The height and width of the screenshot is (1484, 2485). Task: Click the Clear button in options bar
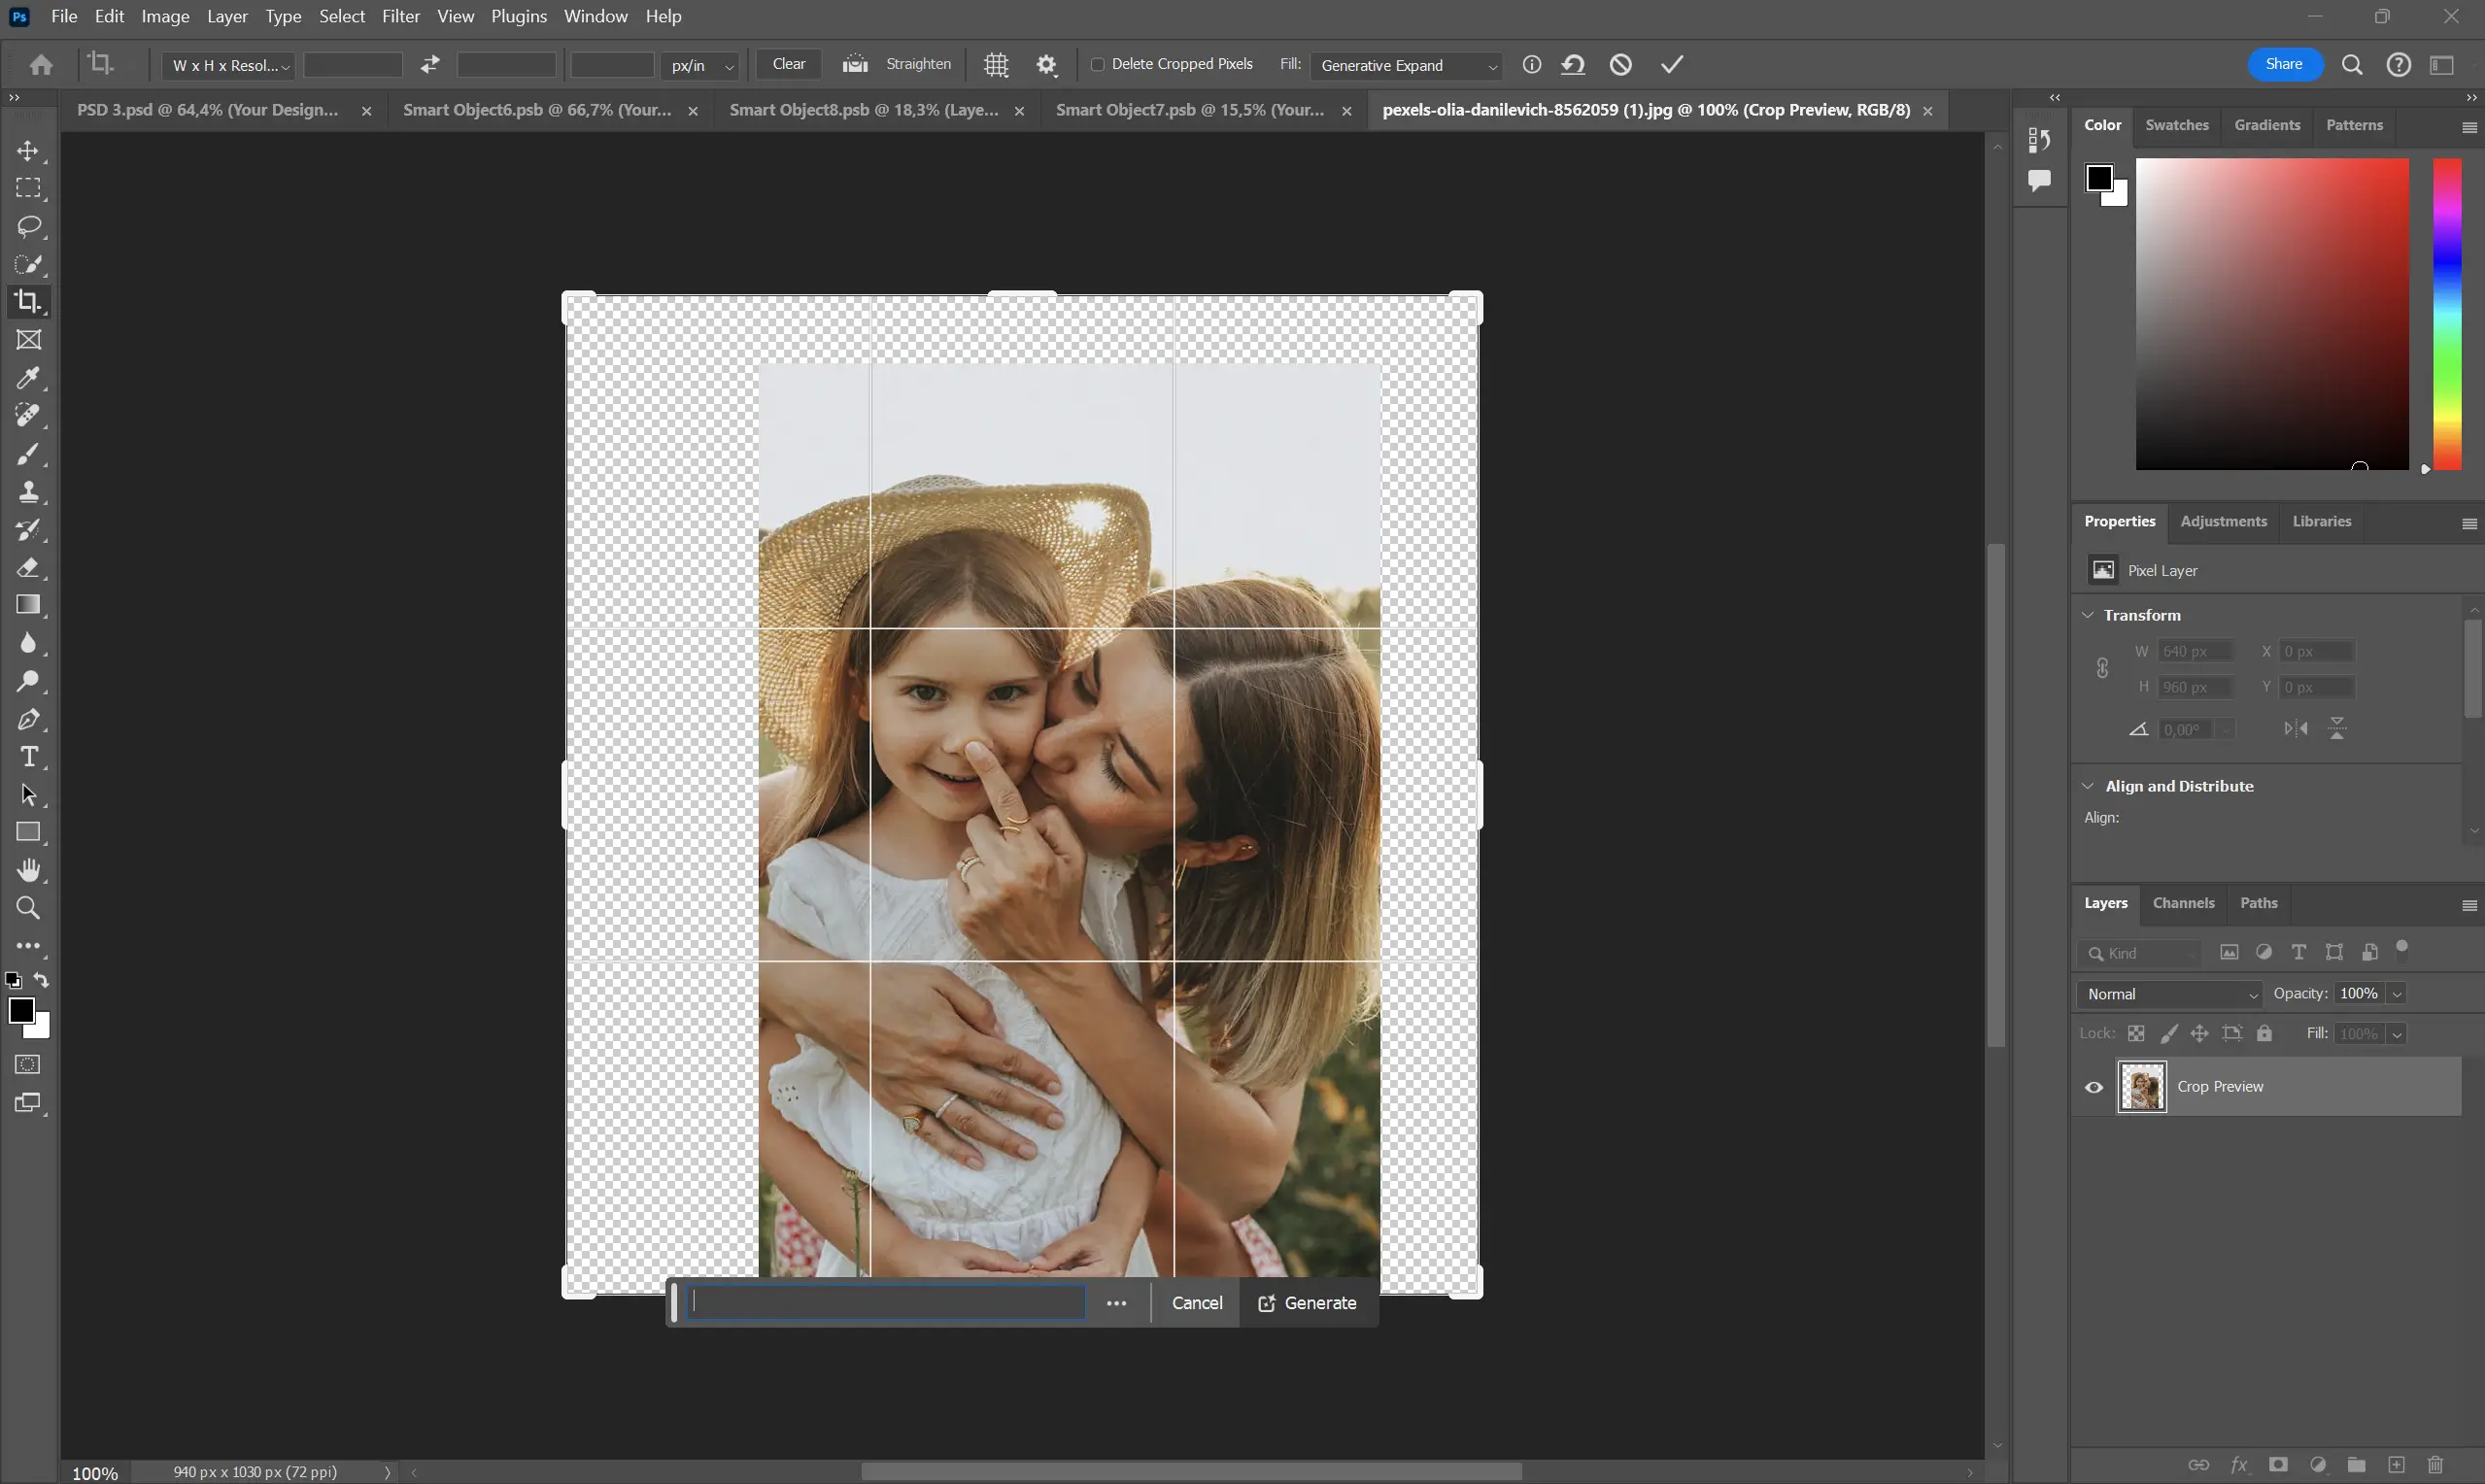(x=789, y=64)
